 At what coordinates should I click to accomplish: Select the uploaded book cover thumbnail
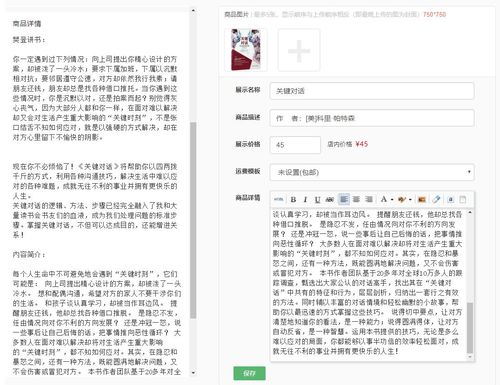coord(246,50)
